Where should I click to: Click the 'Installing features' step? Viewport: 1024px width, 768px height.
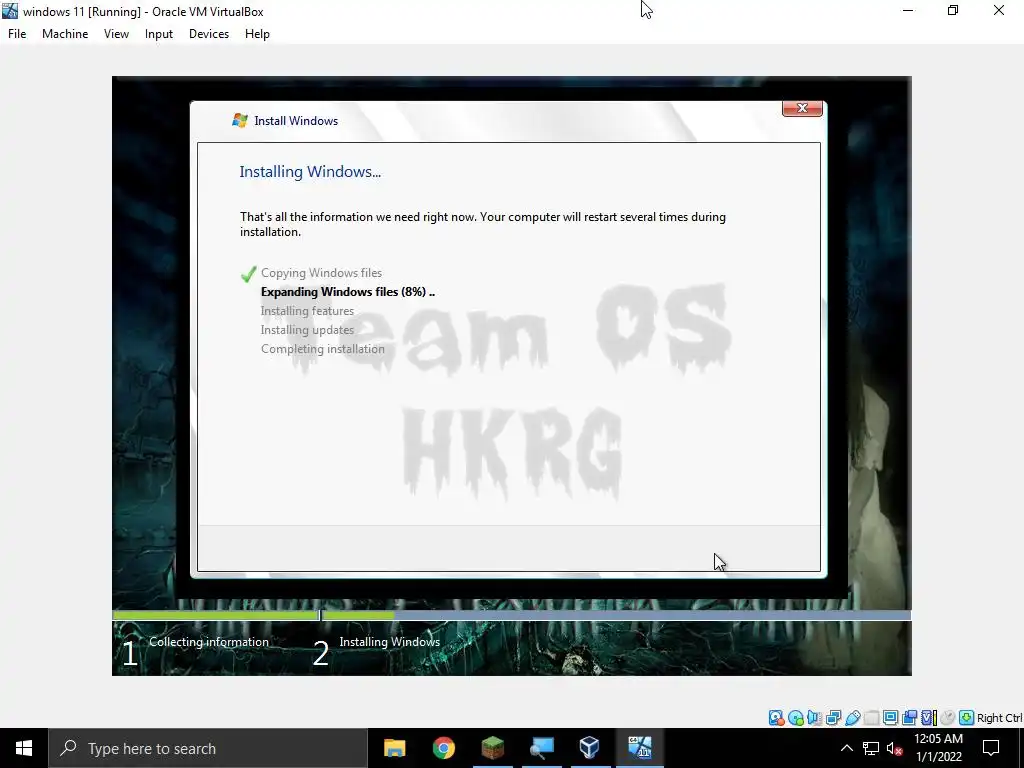(x=307, y=311)
